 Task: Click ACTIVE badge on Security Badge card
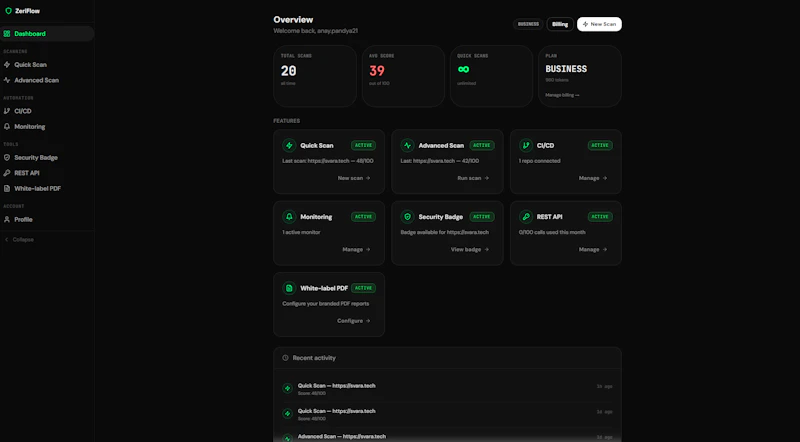pyautogui.click(x=482, y=217)
